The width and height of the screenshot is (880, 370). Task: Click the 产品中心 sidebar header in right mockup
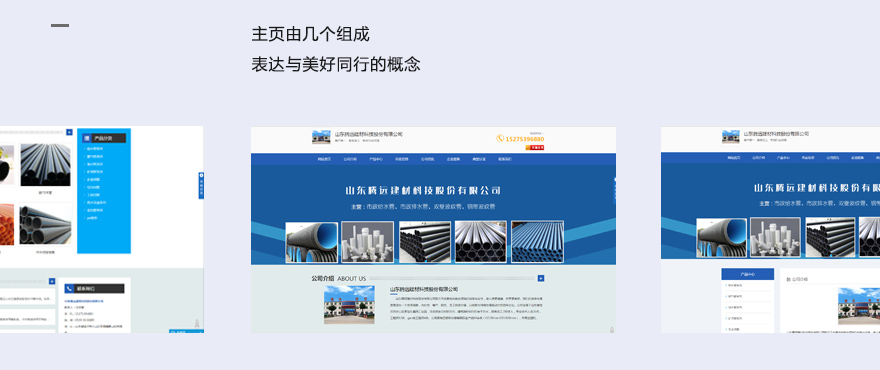coord(748,274)
